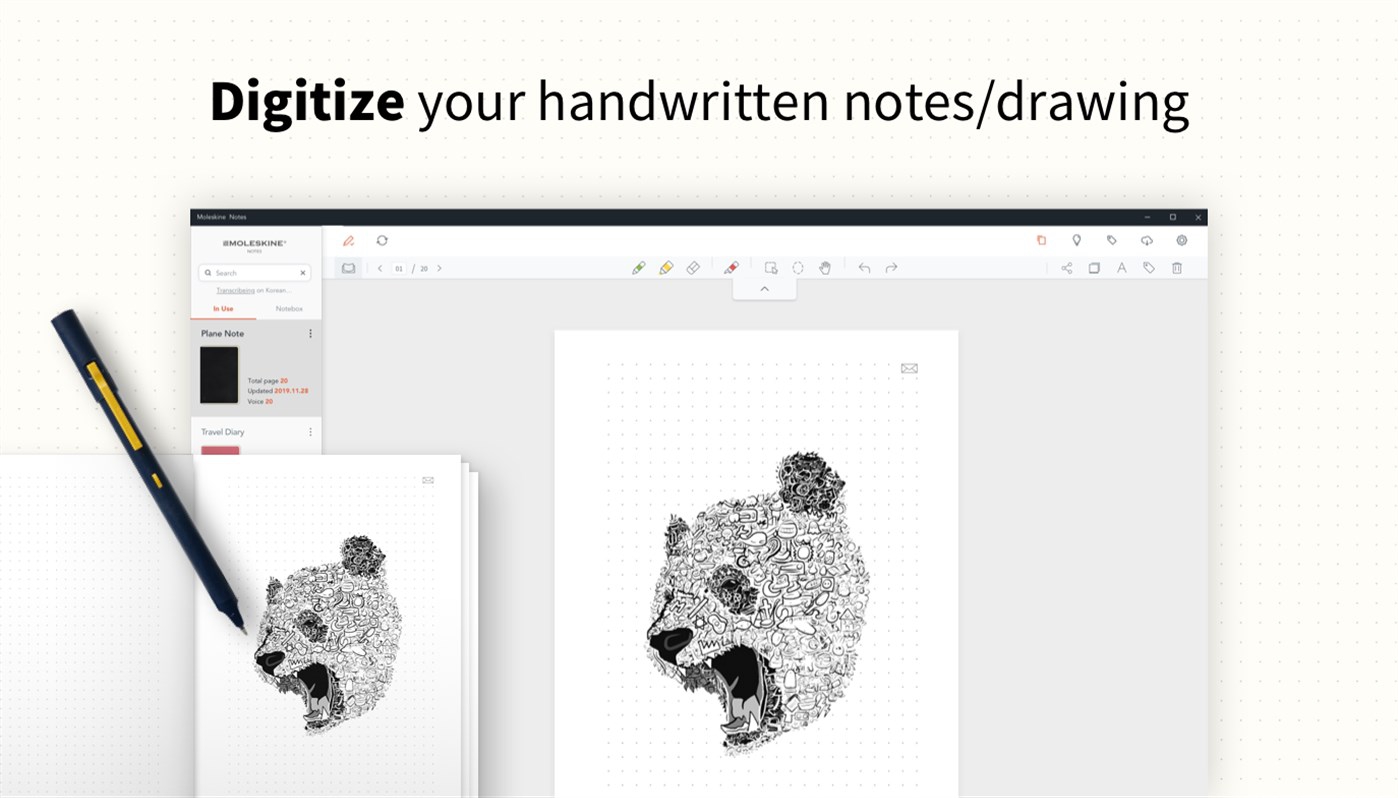Click the orange pen edit icon
The height and width of the screenshot is (798, 1398).
(x=349, y=241)
